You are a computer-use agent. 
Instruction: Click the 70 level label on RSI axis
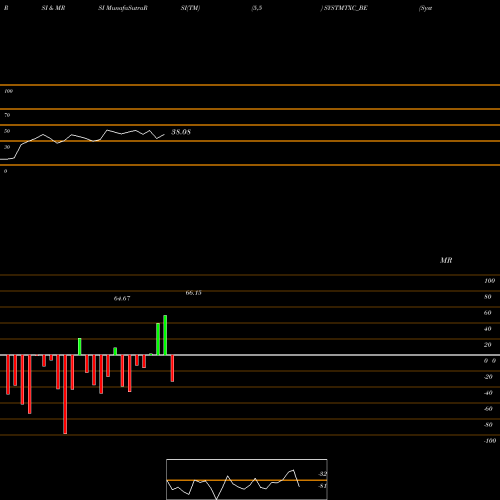(7, 115)
